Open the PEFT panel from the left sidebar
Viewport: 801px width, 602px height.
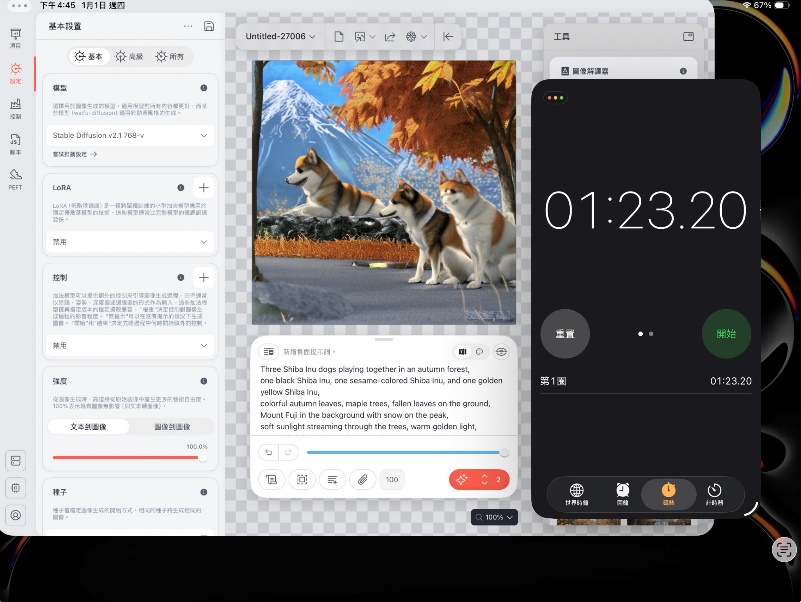[15, 178]
